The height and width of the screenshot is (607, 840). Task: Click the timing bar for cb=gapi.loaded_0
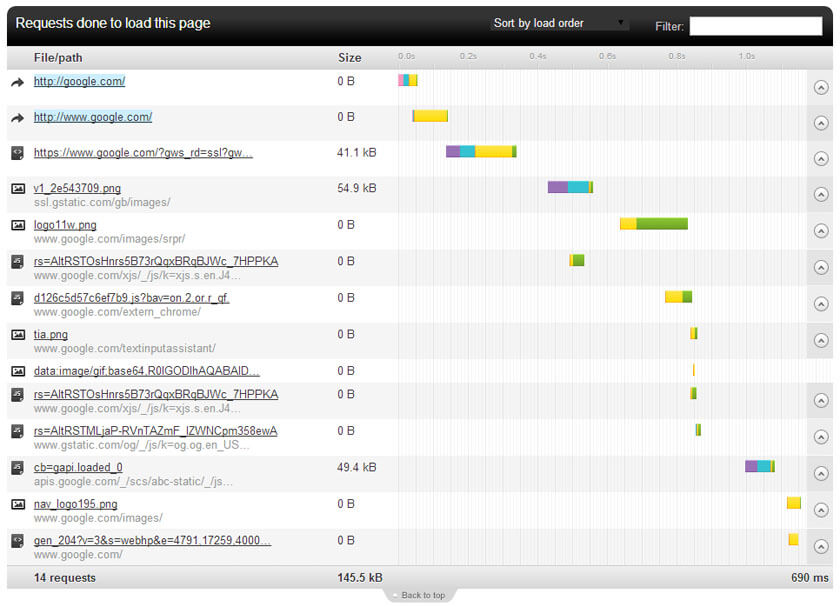point(760,466)
